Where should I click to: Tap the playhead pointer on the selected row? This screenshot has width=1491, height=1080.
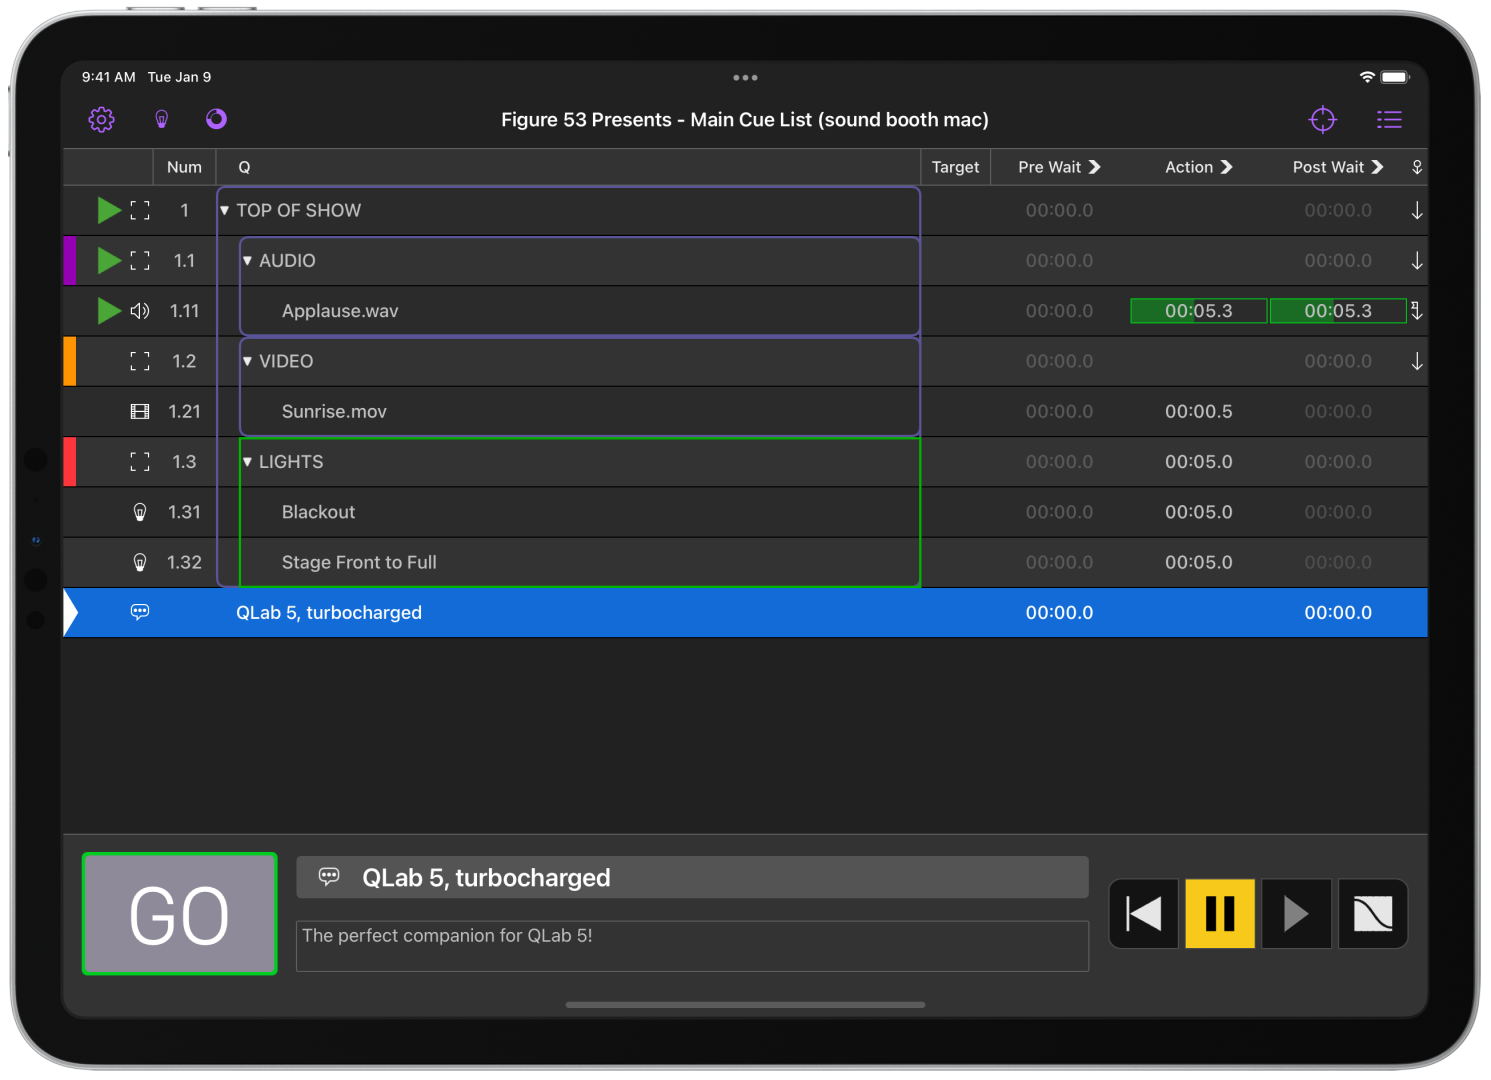pyautogui.click(x=71, y=612)
